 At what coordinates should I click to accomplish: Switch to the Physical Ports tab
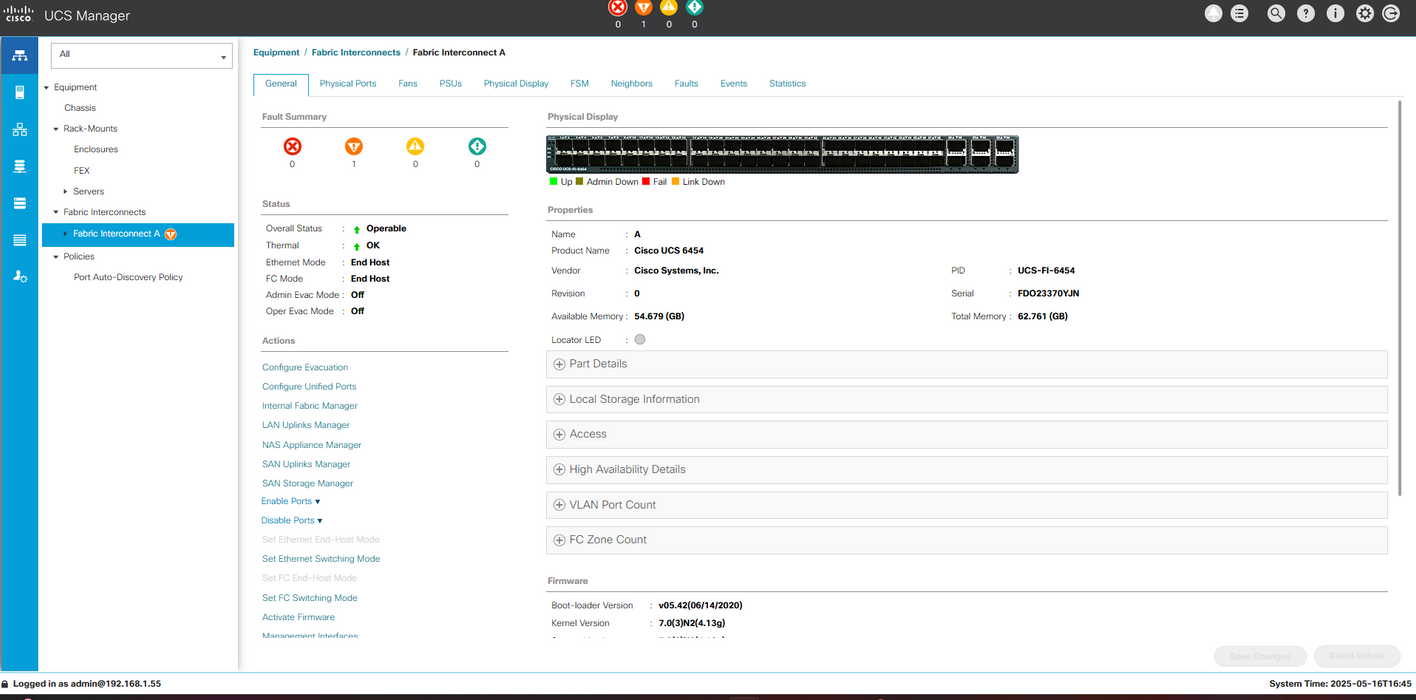click(x=348, y=84)
